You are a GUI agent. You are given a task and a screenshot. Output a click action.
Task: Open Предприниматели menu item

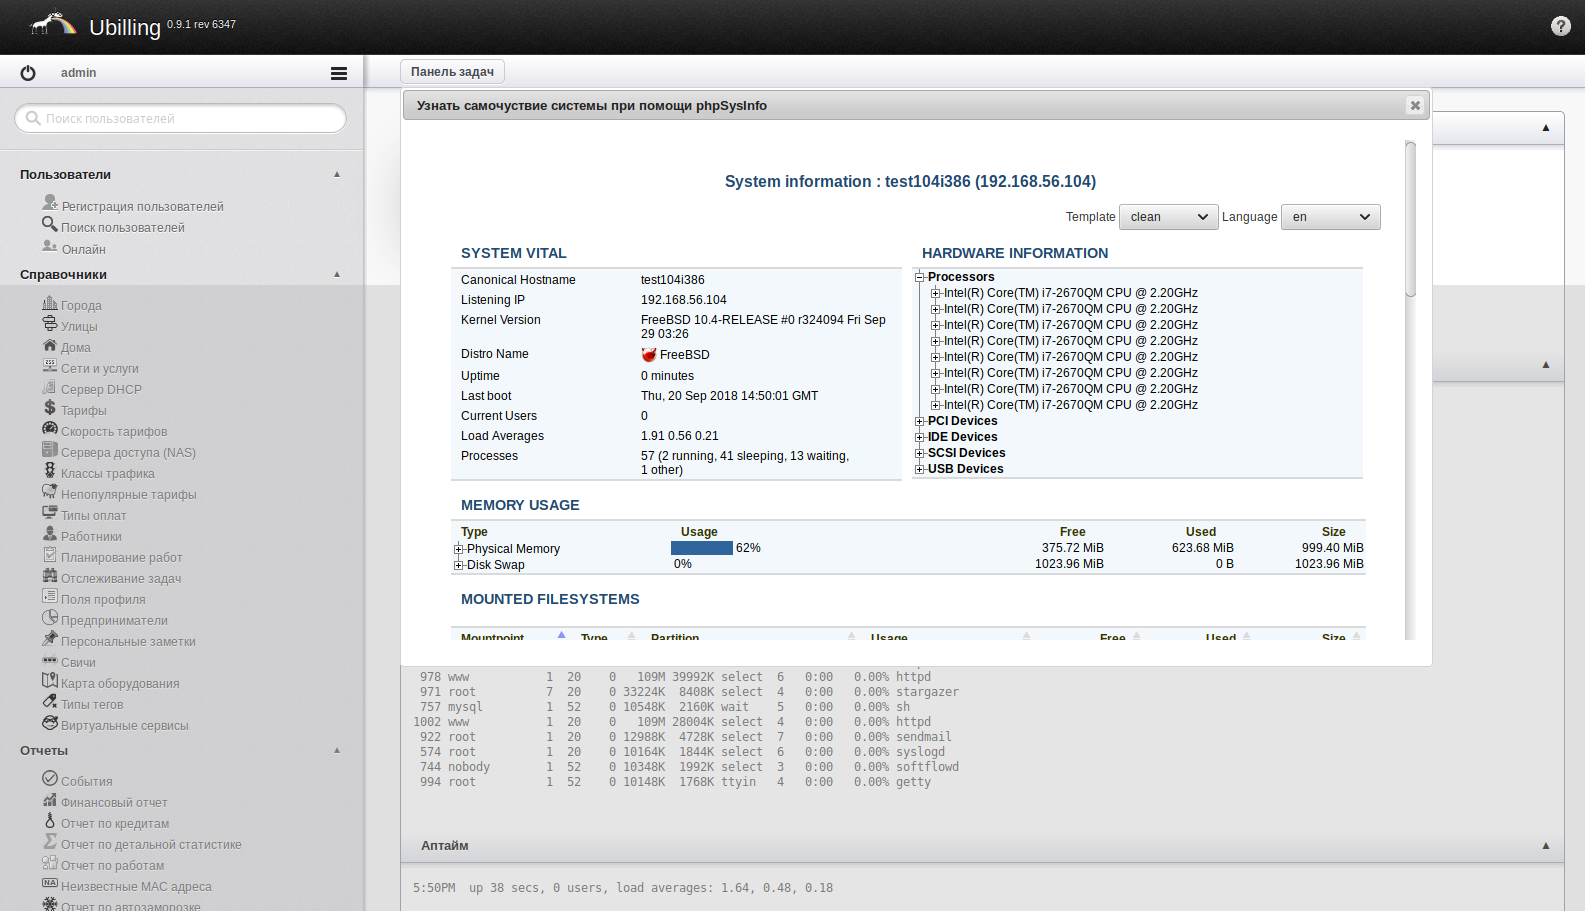tap(114, 621)
